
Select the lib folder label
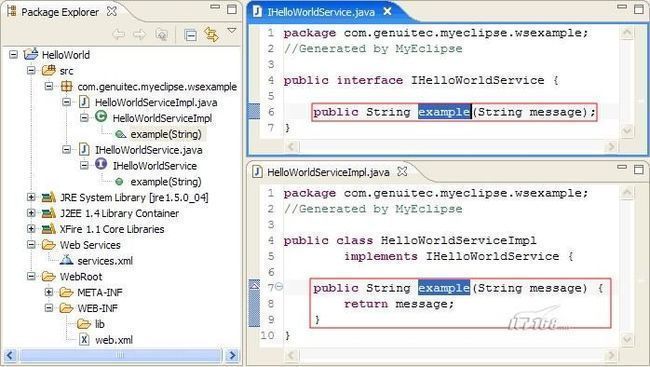tap(99, 324)
